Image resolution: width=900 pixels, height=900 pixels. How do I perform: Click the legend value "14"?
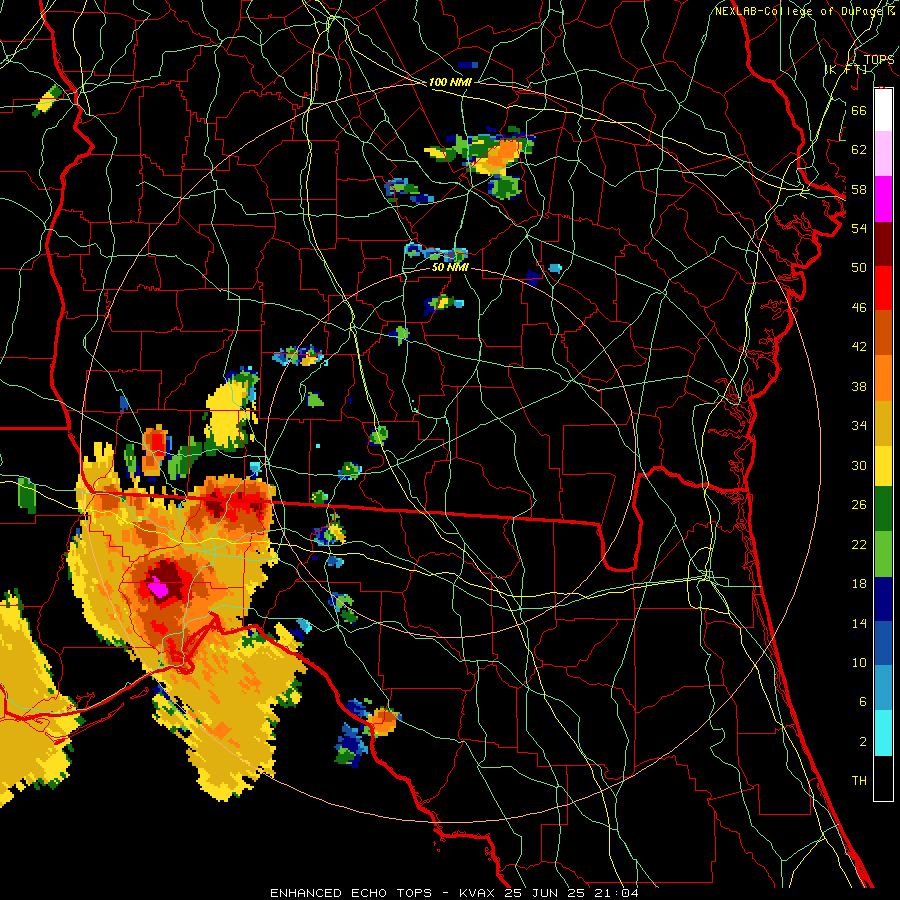859,623
